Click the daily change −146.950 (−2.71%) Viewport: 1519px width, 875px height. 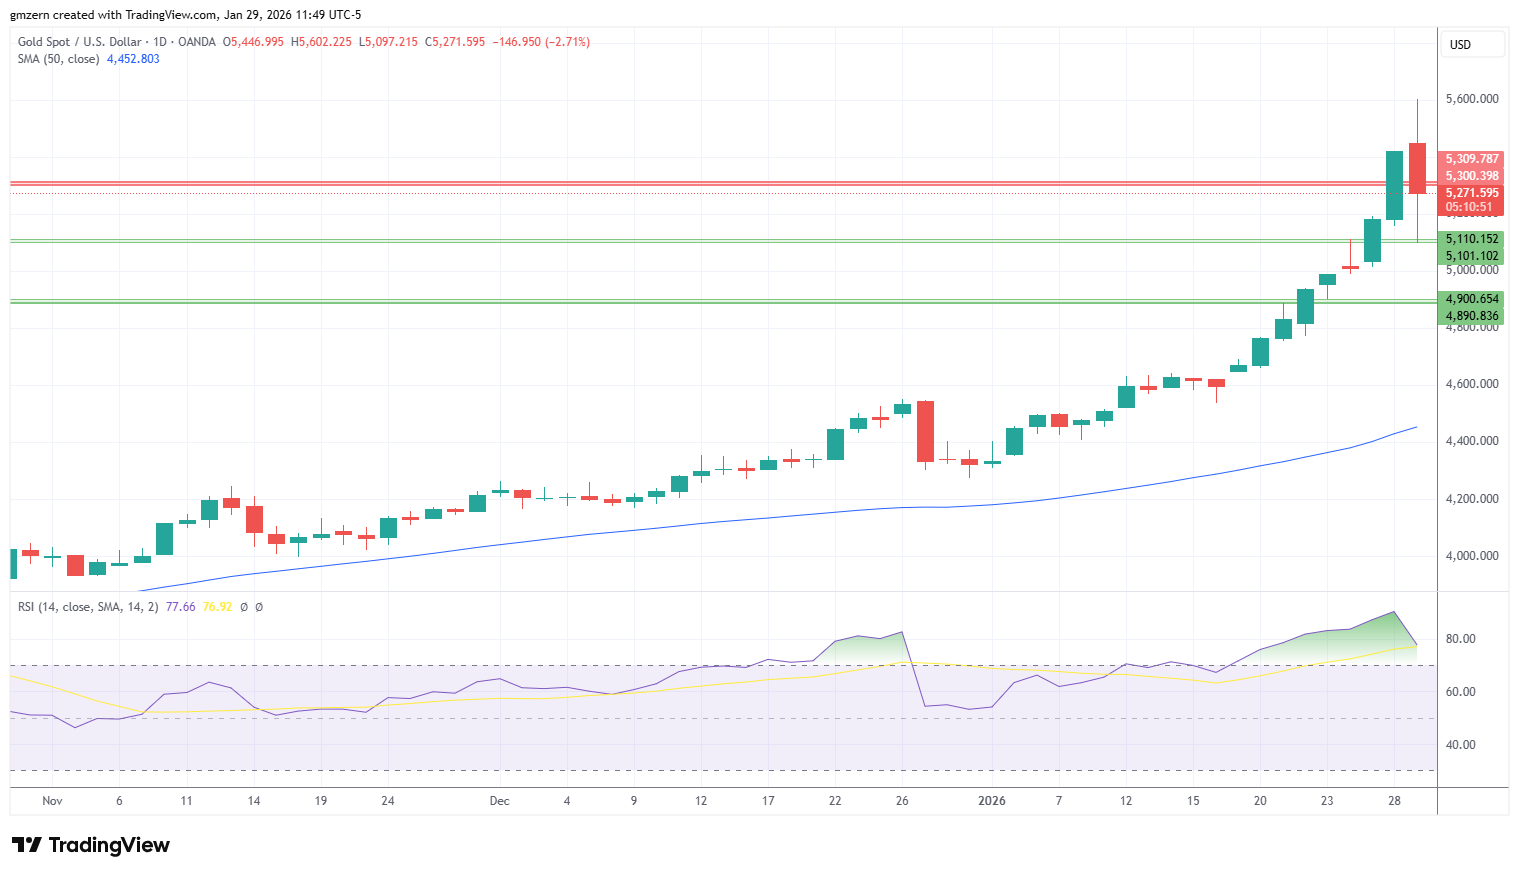[541, 42]
